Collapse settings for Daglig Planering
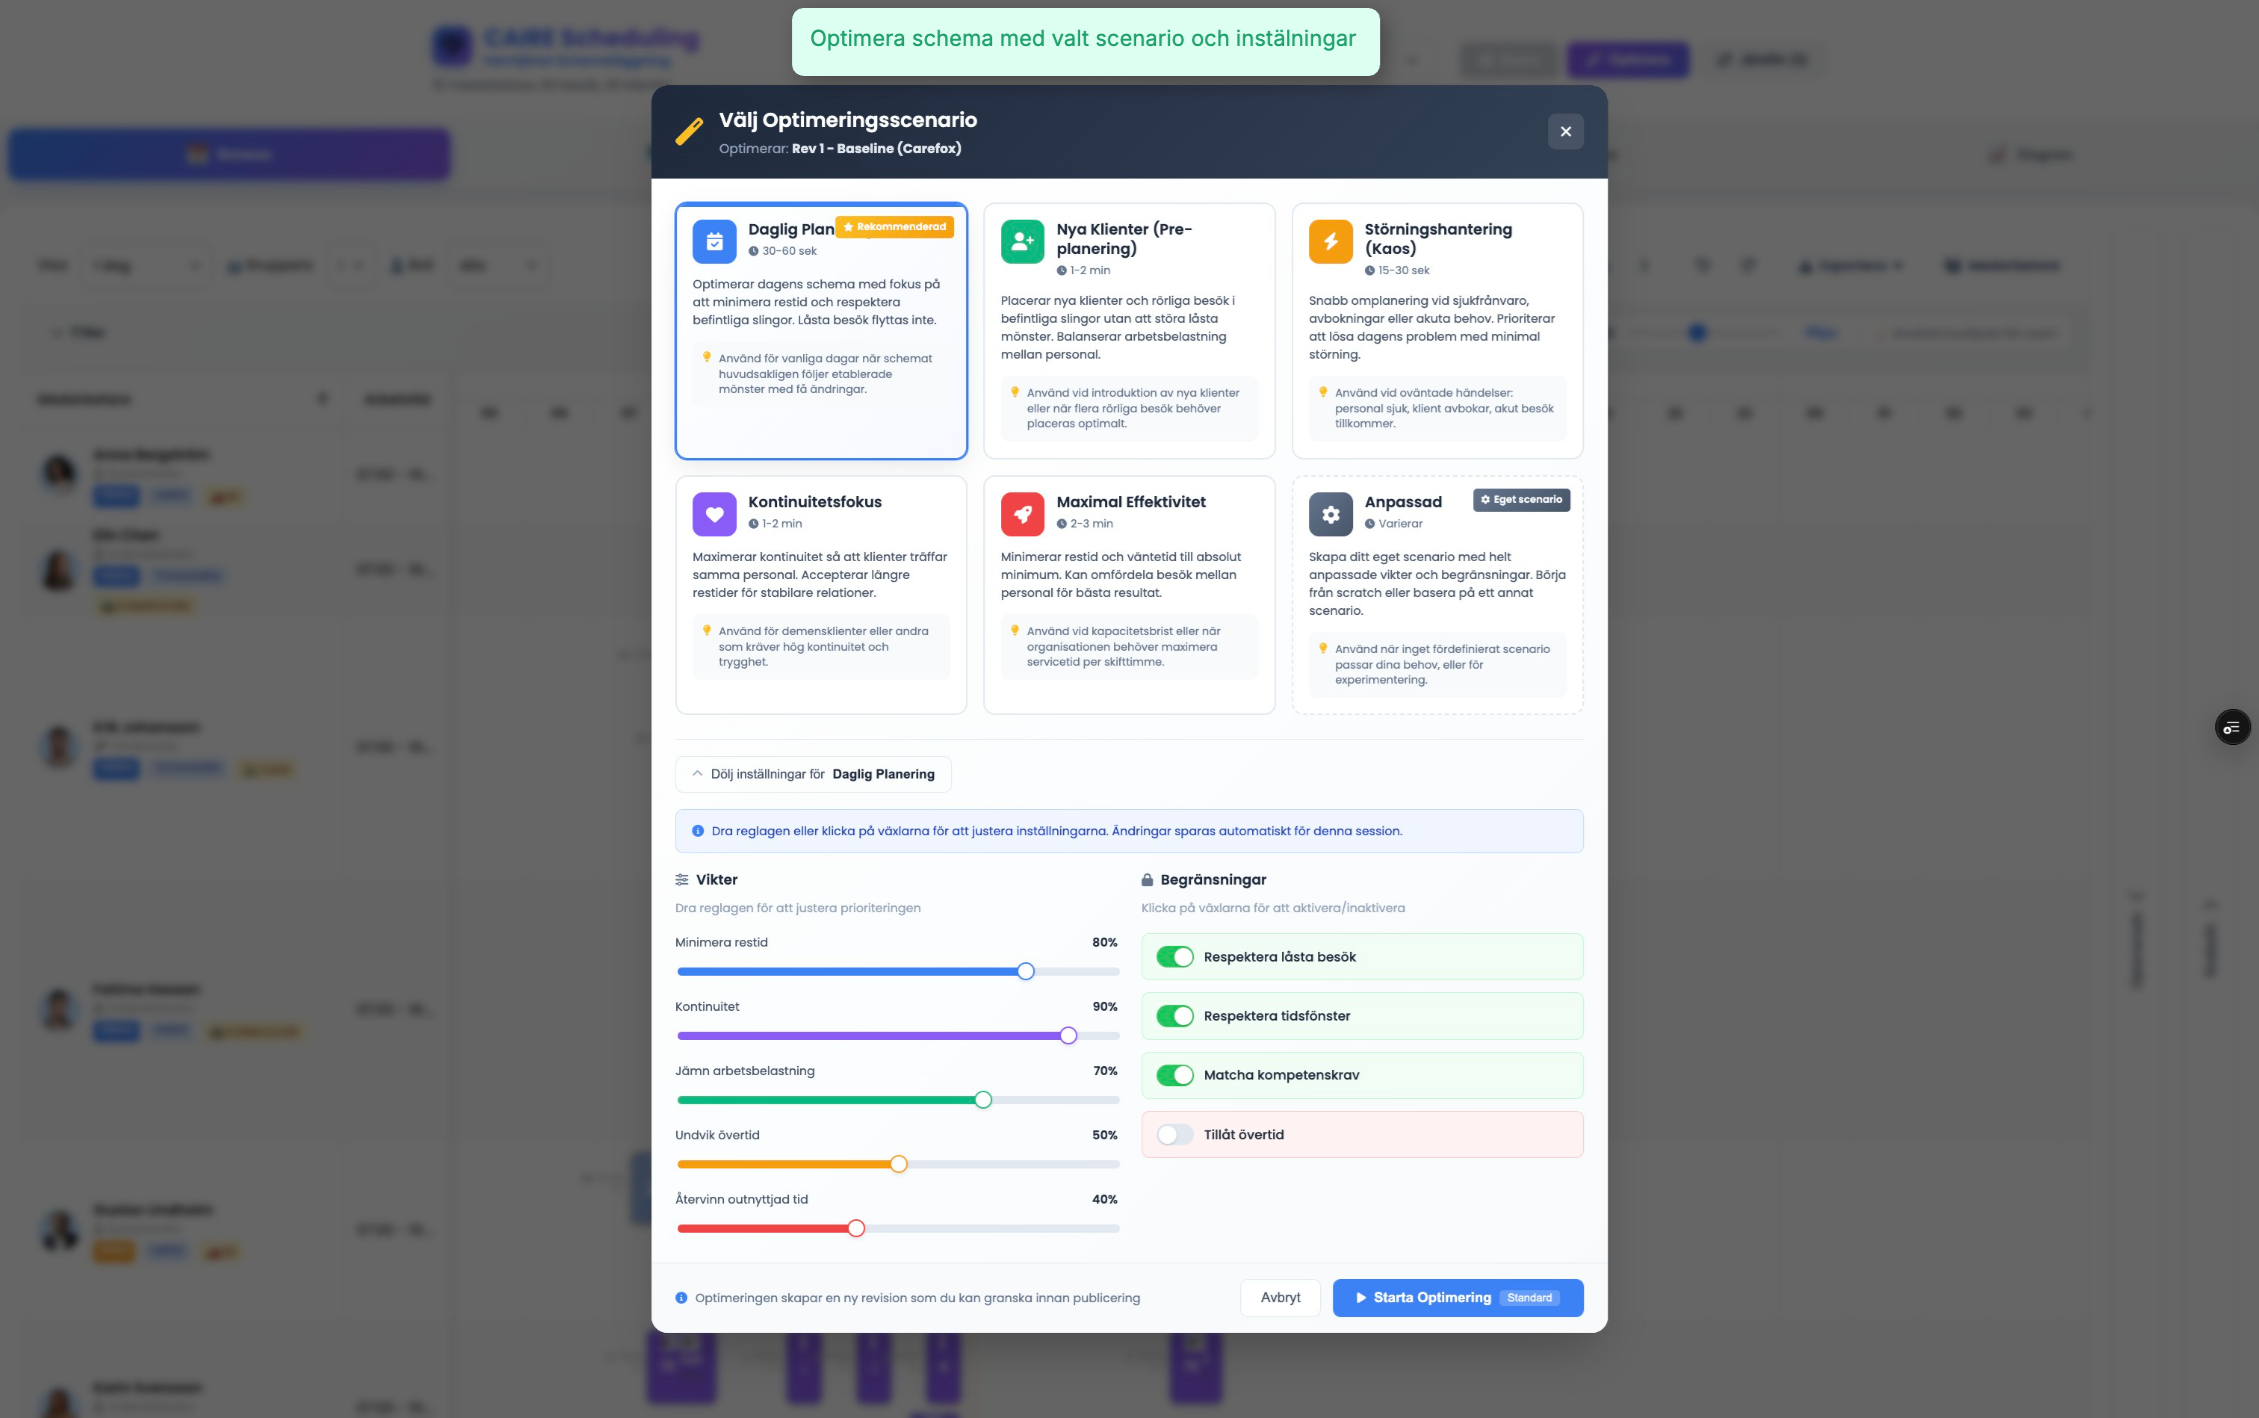The height and width of the screenshot is (1418, 2259). (x=813, y=774)
